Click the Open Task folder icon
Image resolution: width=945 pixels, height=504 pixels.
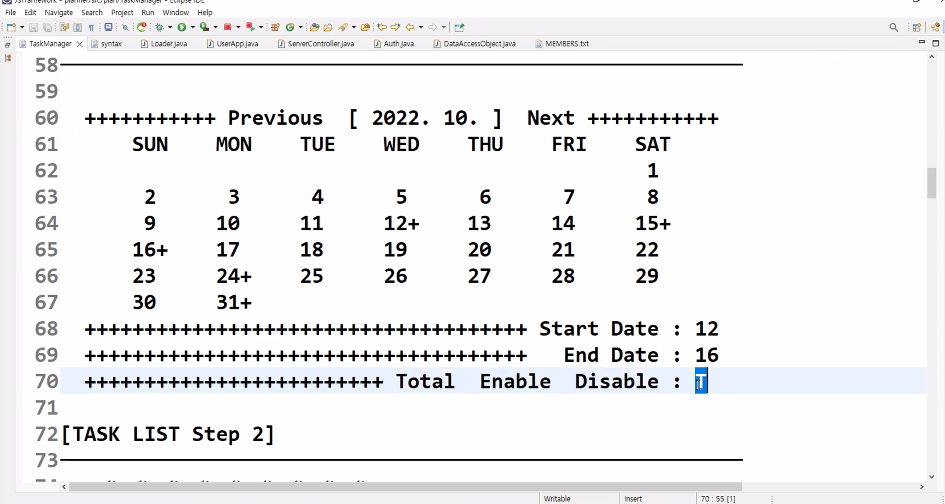tap(328, 27)
